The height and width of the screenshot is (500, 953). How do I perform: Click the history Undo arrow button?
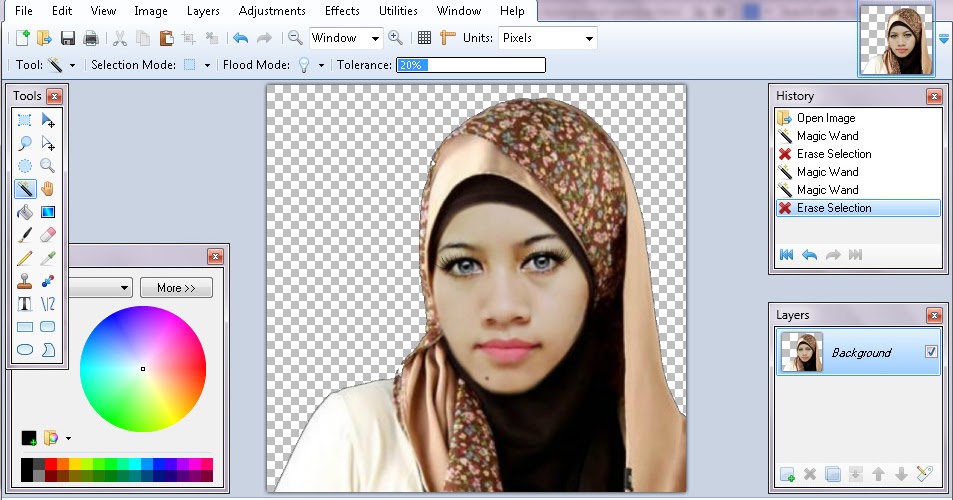point(809,255)
